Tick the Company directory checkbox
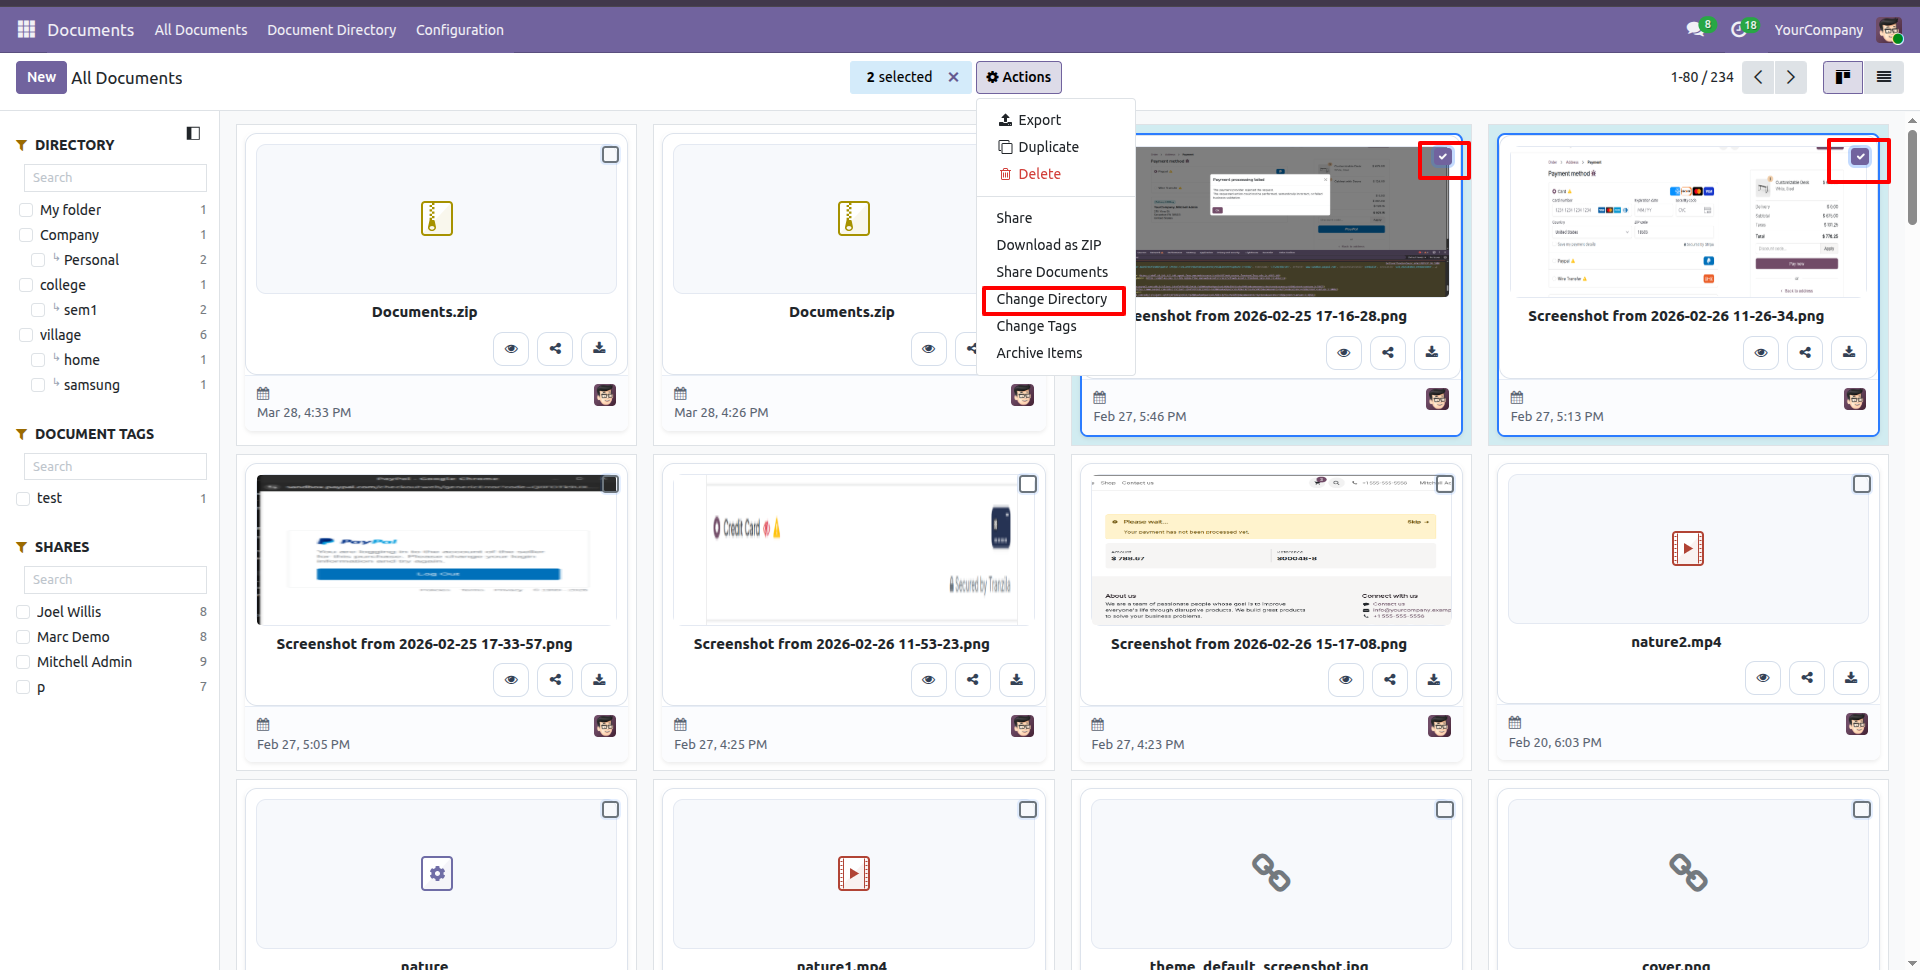The width and height of the screenshot is (1920, 970). (26, 235)
